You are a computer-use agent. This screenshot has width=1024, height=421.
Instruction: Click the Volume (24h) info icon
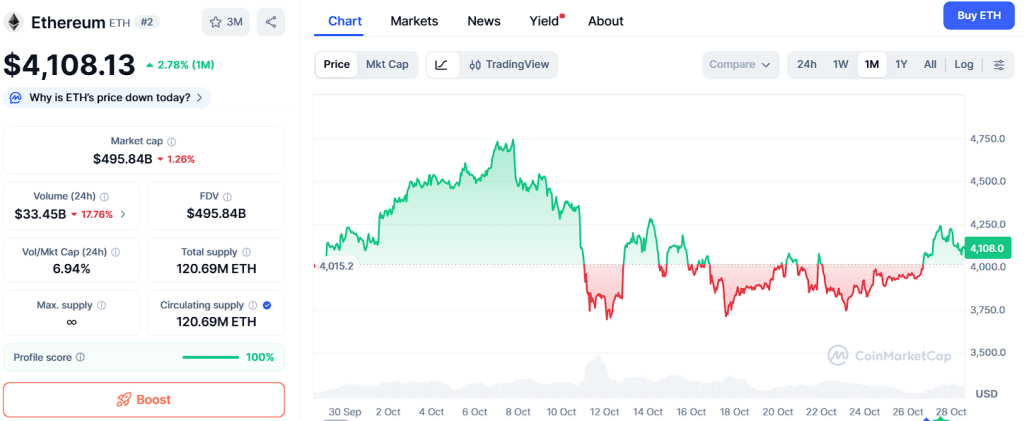click(105, 197)
